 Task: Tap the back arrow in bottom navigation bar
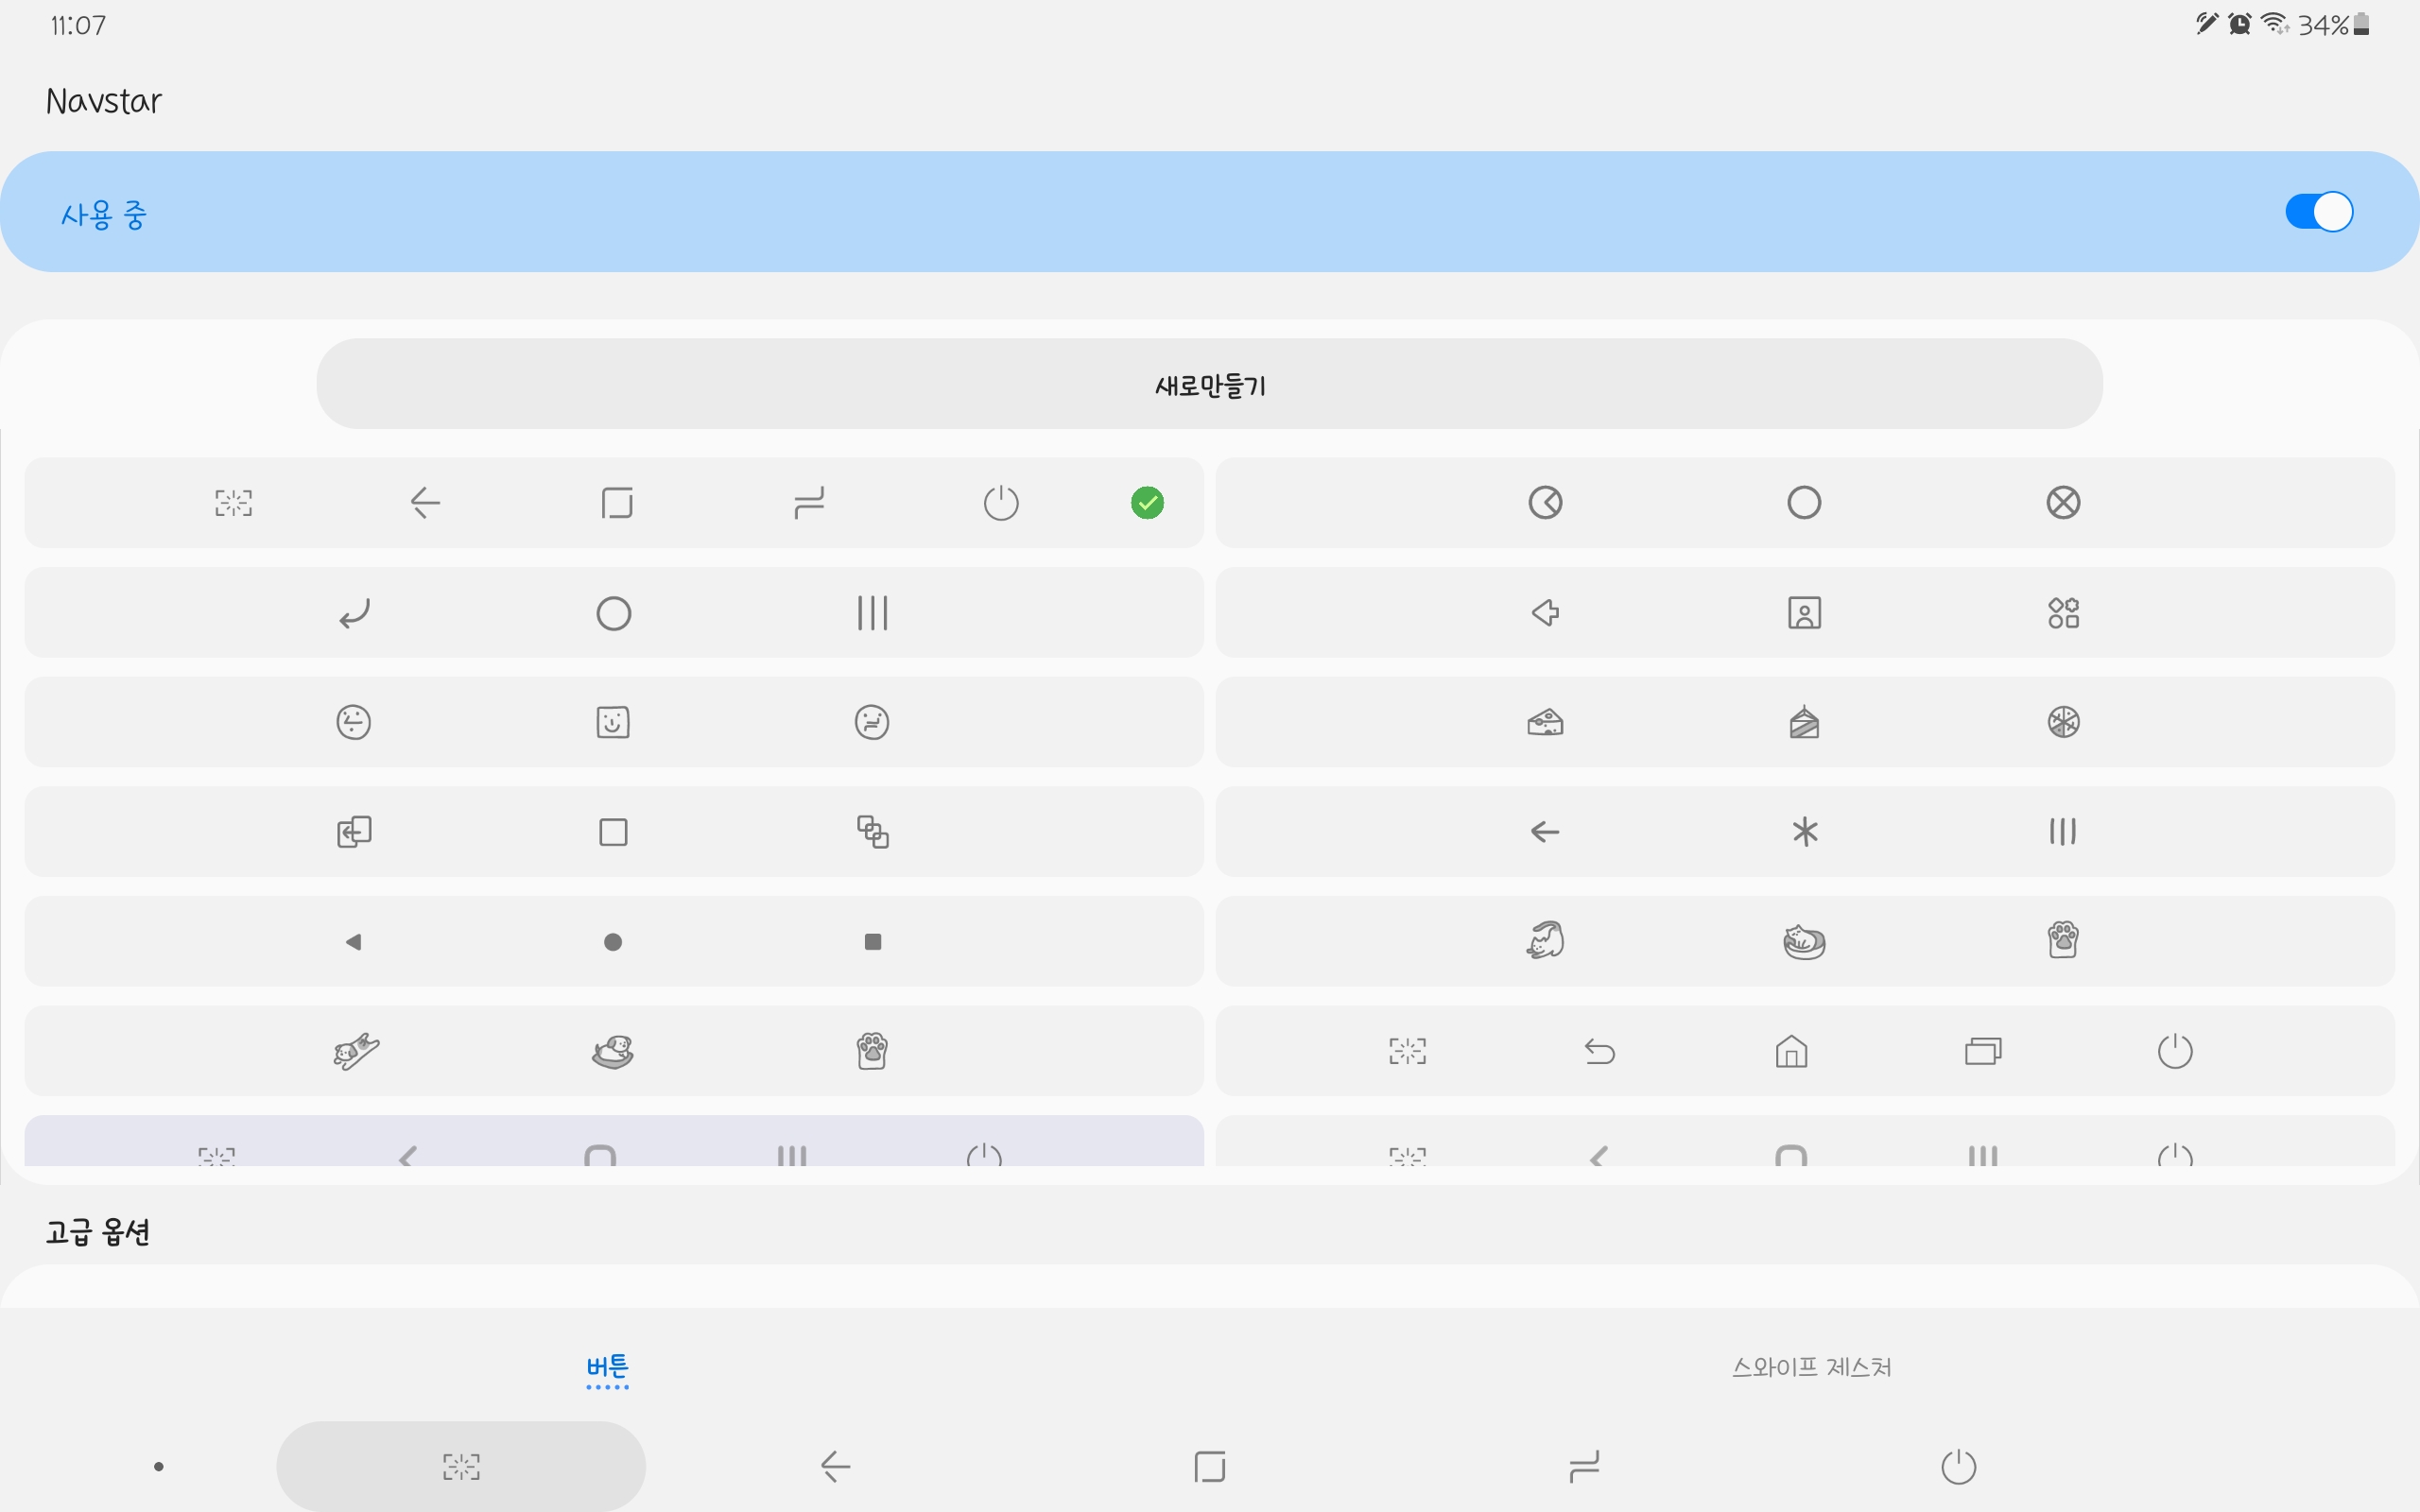coord(835,1466)
